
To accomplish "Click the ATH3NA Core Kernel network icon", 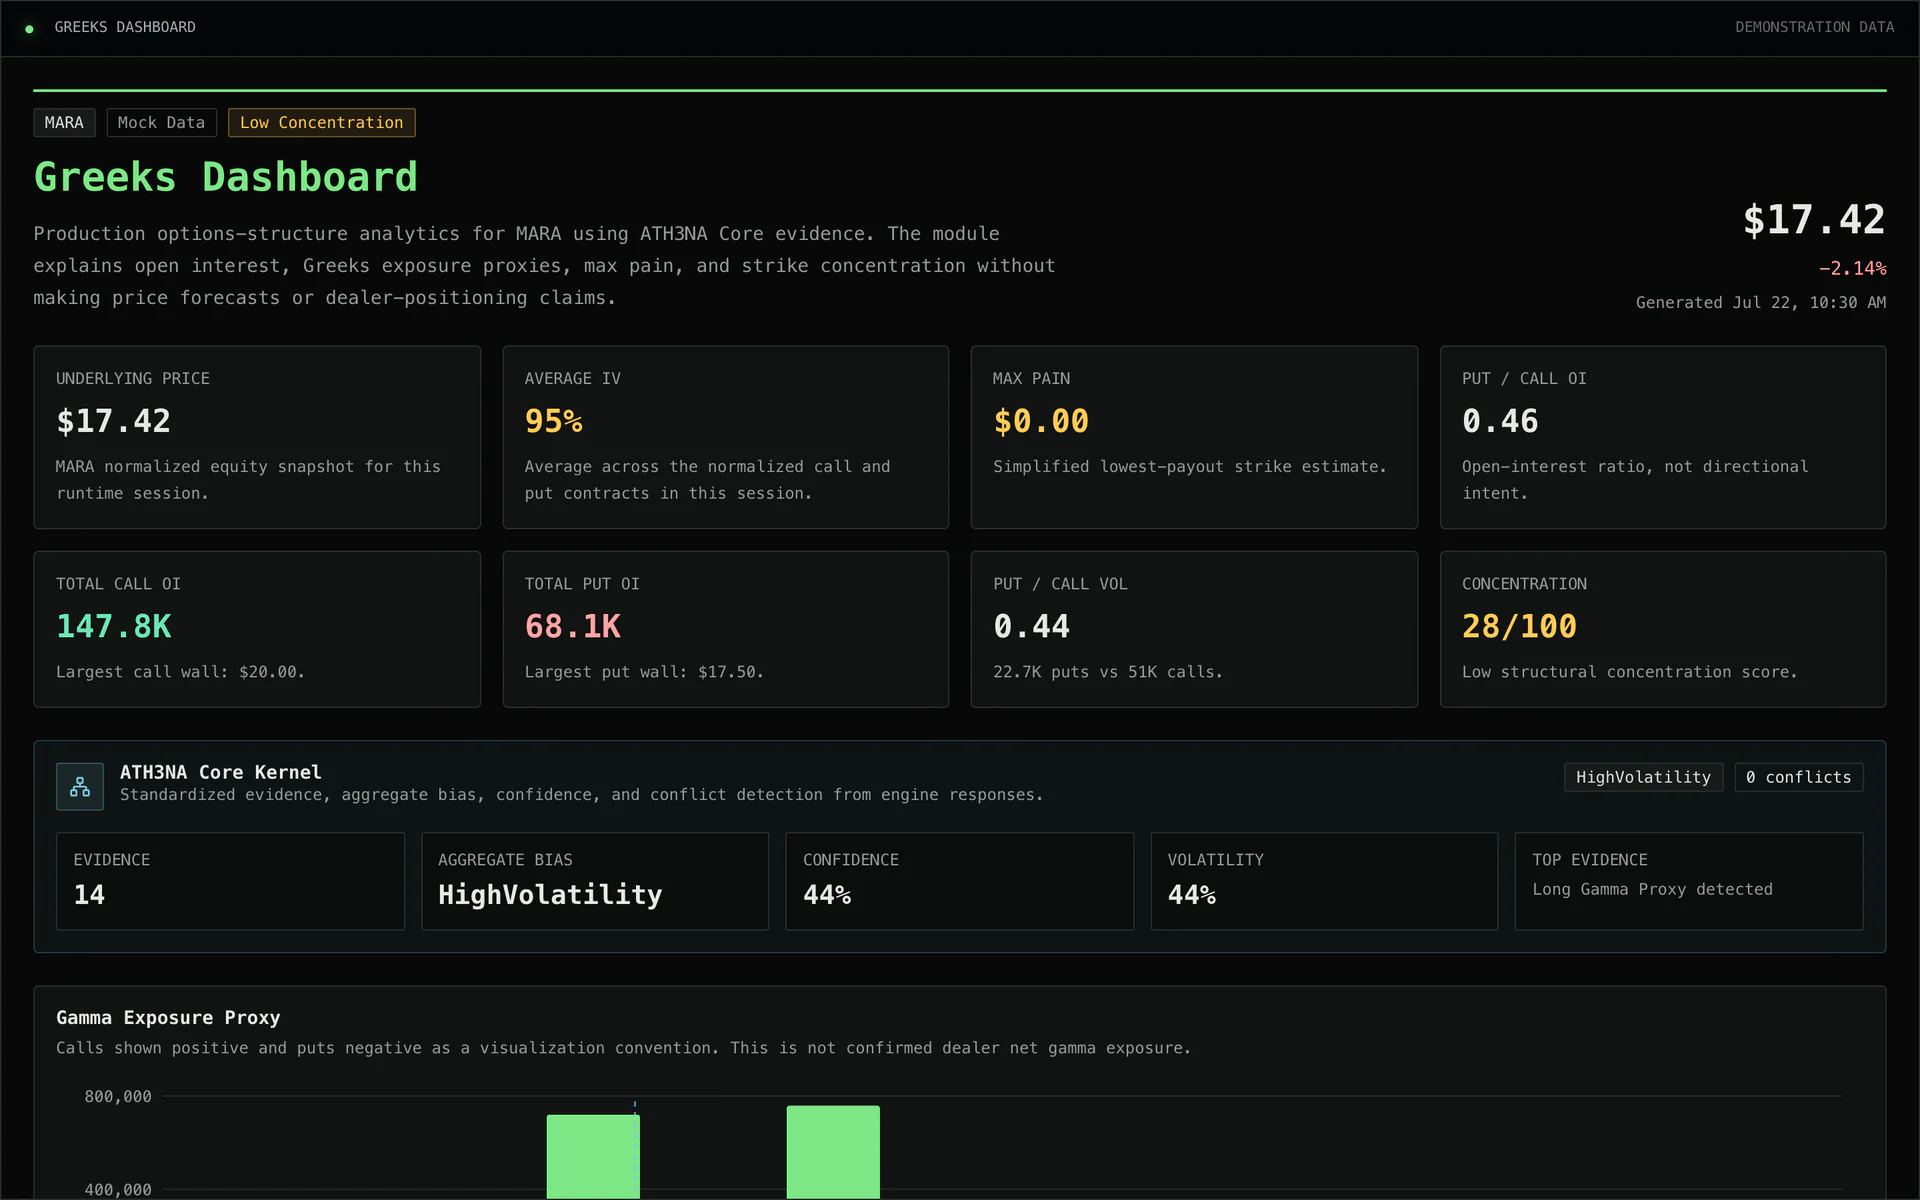I will click(80, 787).
